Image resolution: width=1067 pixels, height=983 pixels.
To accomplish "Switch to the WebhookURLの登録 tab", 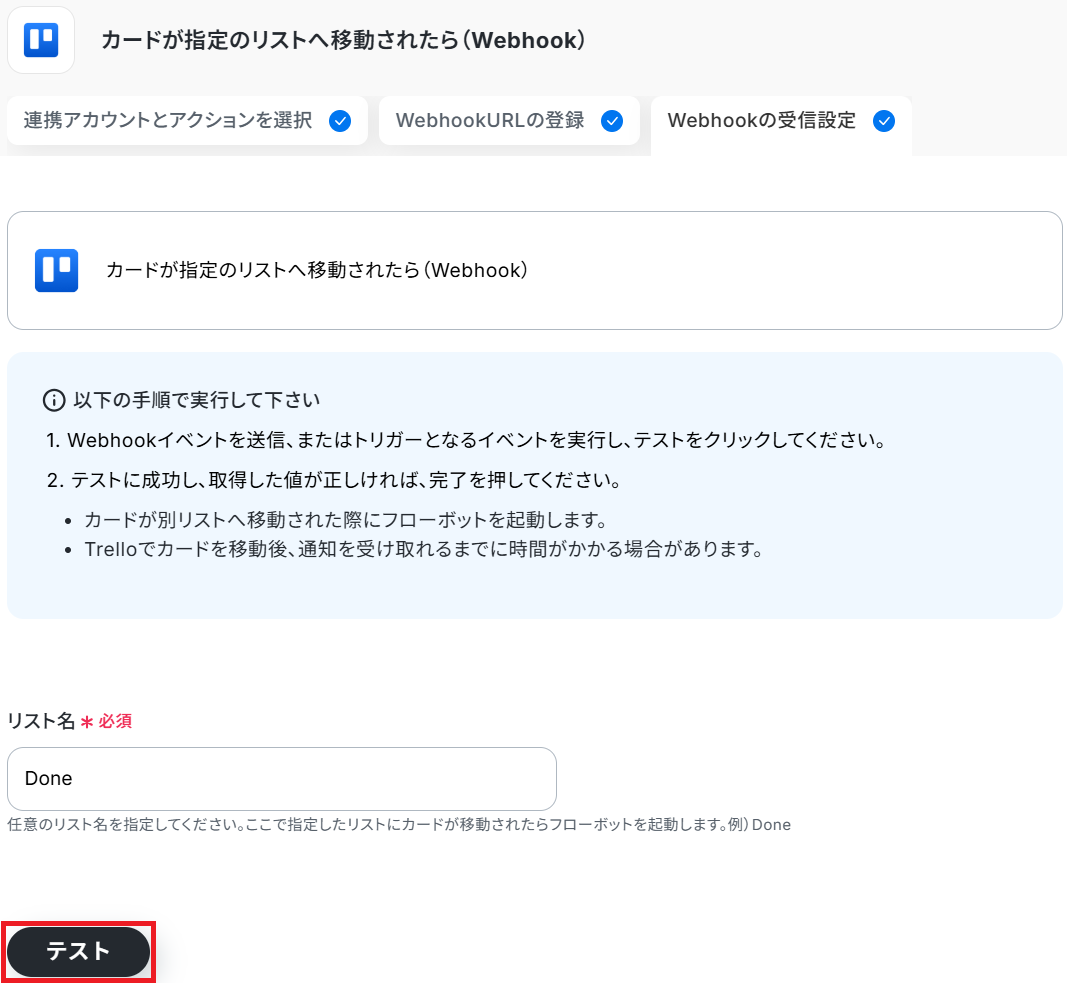I will tap(509, 120).
